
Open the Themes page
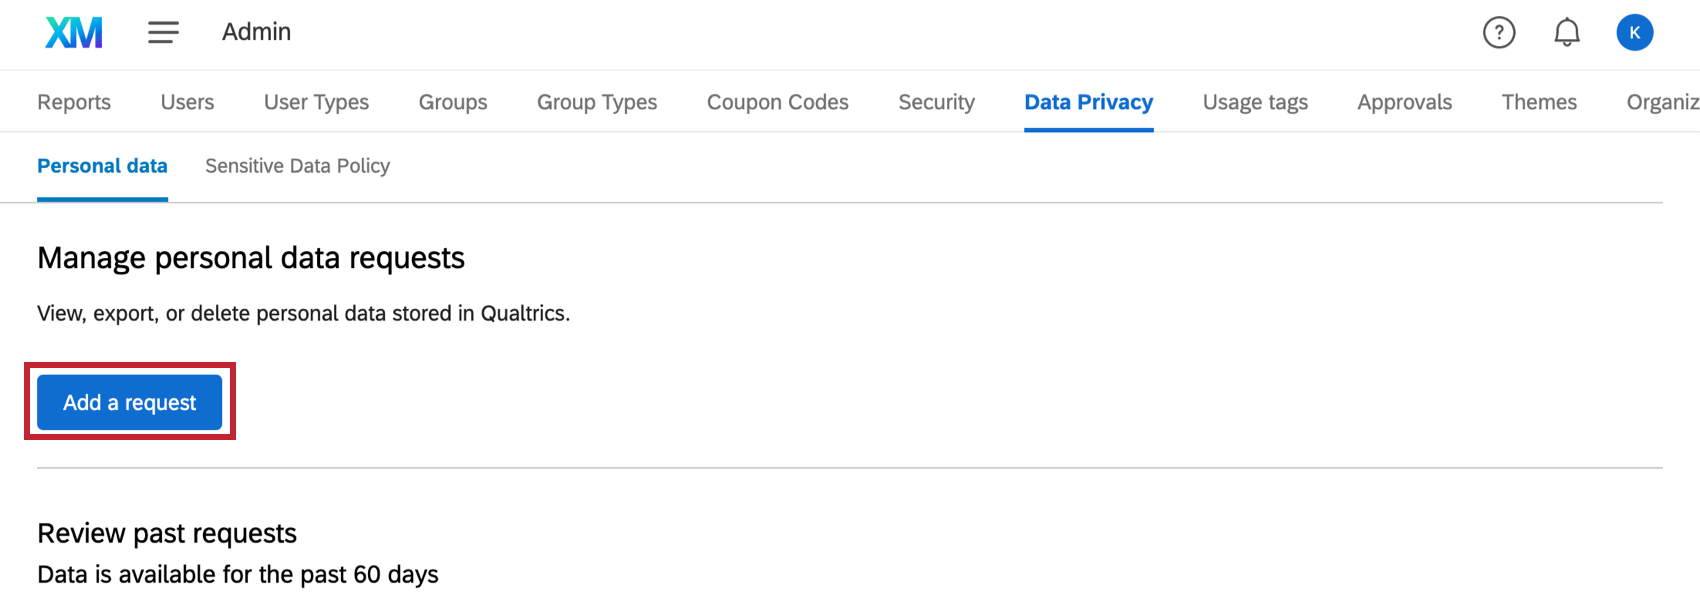tap(1539, 101)
